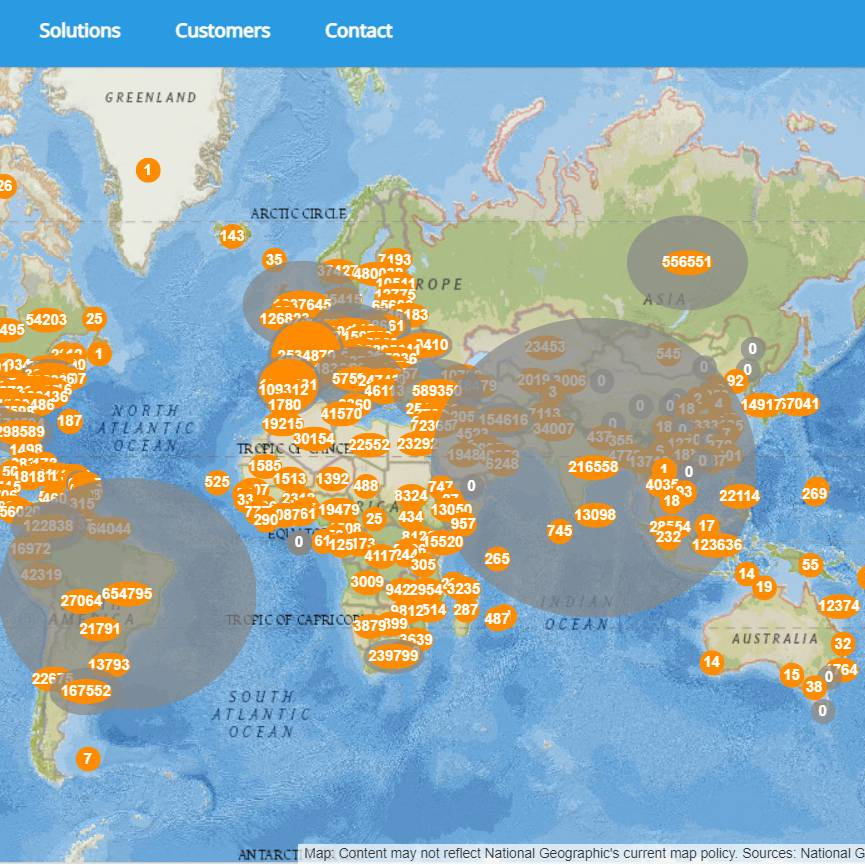Select the marker labeled 27064
This screenshot has height=865, width=865.
[82, 601]
